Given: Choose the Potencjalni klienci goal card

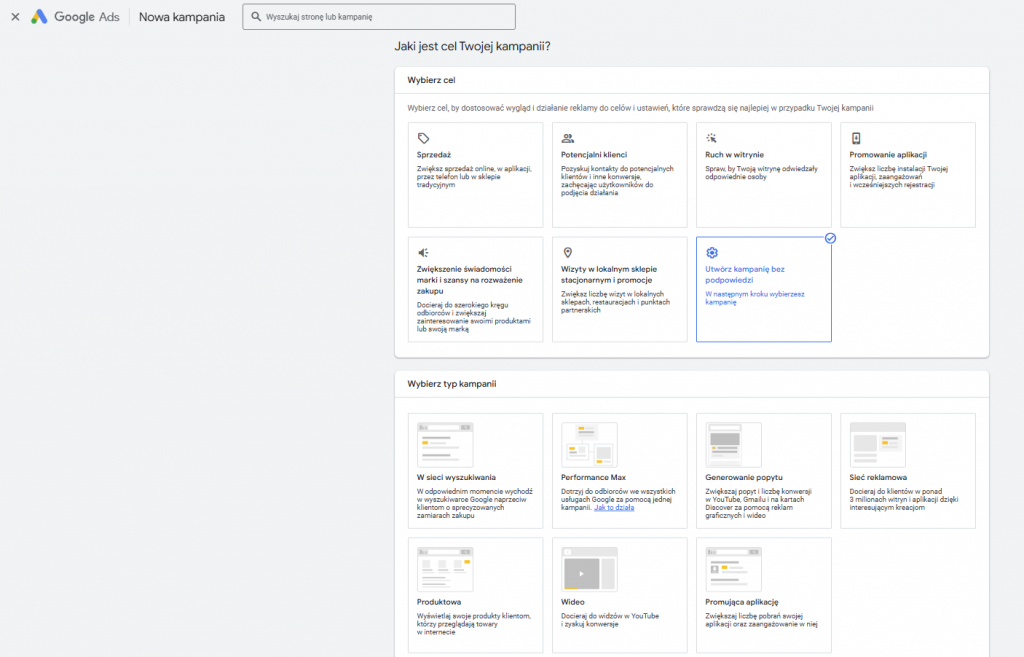Looking at the screenshot, I should coord(620,174).
